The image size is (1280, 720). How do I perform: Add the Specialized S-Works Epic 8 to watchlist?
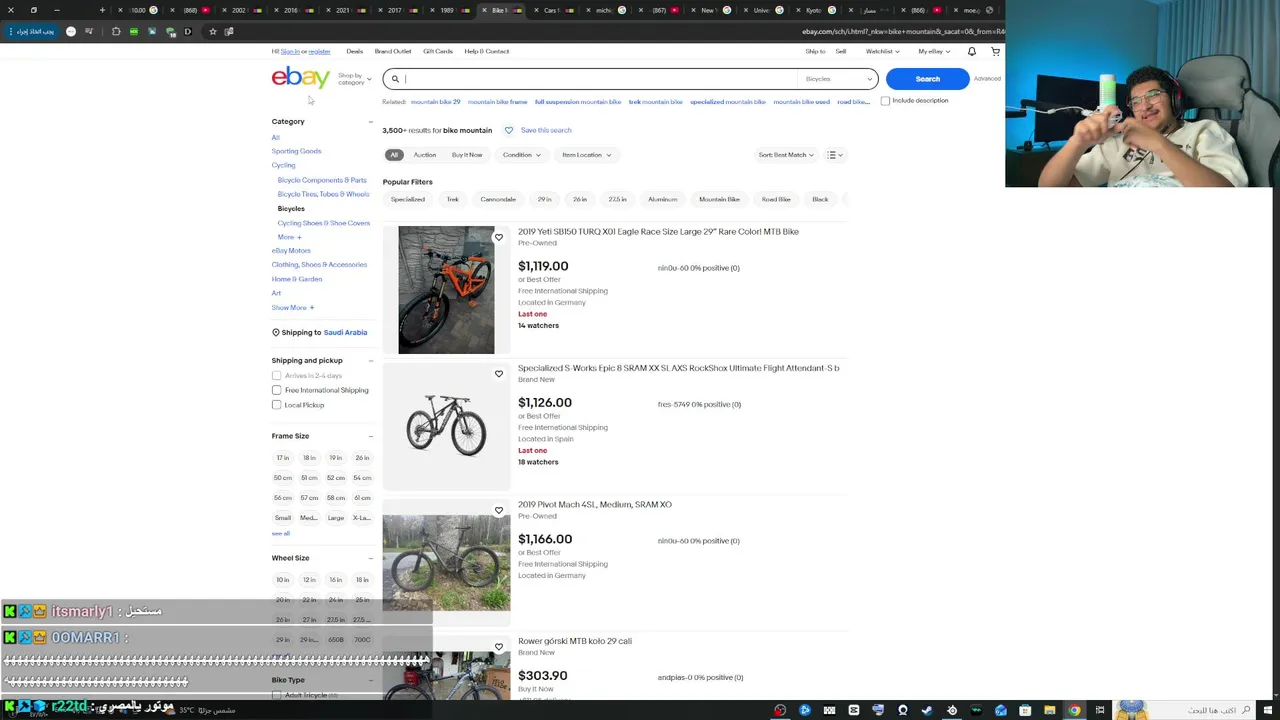(498, 374)
